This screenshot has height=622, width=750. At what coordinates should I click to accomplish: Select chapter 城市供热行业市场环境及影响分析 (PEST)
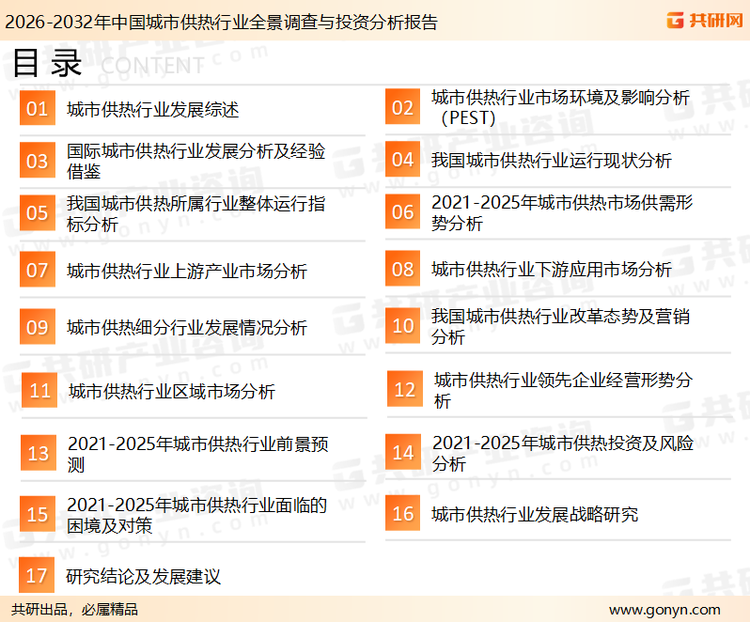pos(560,107)
